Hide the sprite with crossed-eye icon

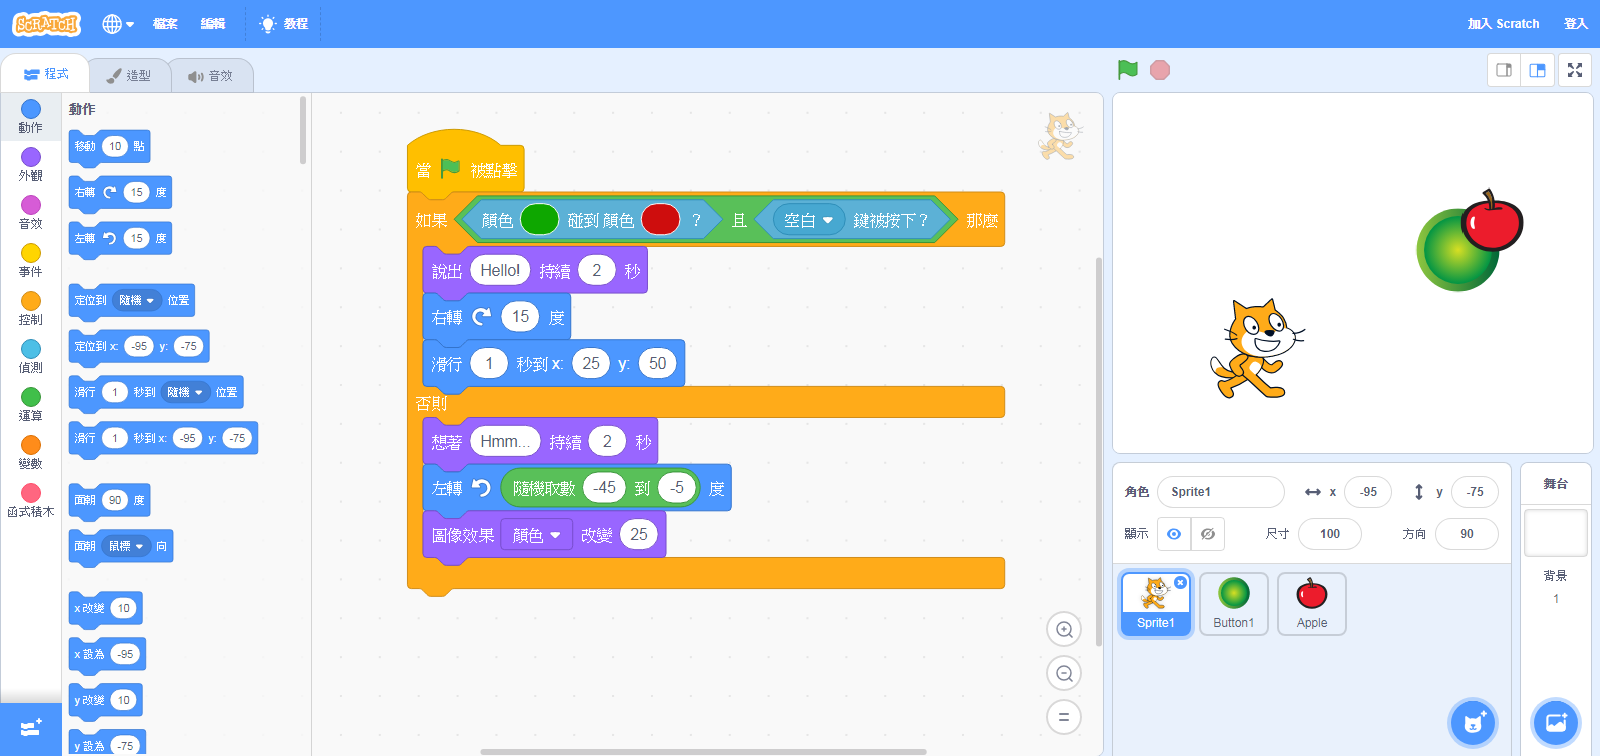[1208, 534]
